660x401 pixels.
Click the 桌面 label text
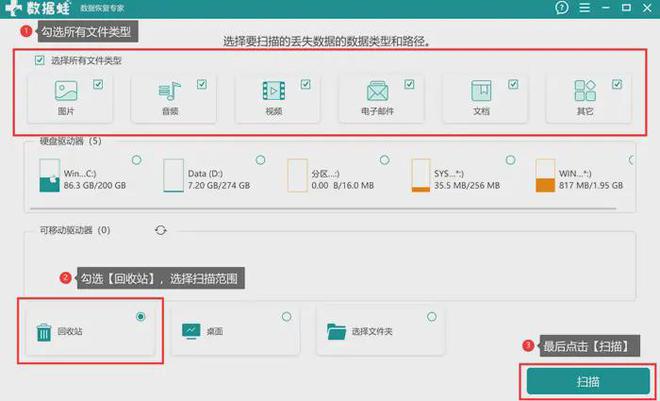pos(215,332)
